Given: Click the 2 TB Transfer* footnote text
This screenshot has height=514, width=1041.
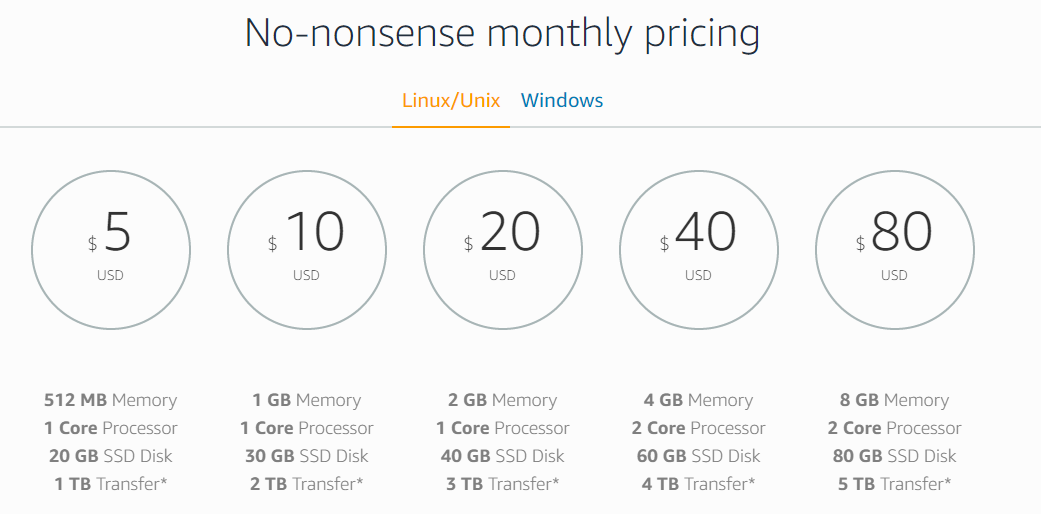Looking at the screenshot, I should tap(307, 484).
